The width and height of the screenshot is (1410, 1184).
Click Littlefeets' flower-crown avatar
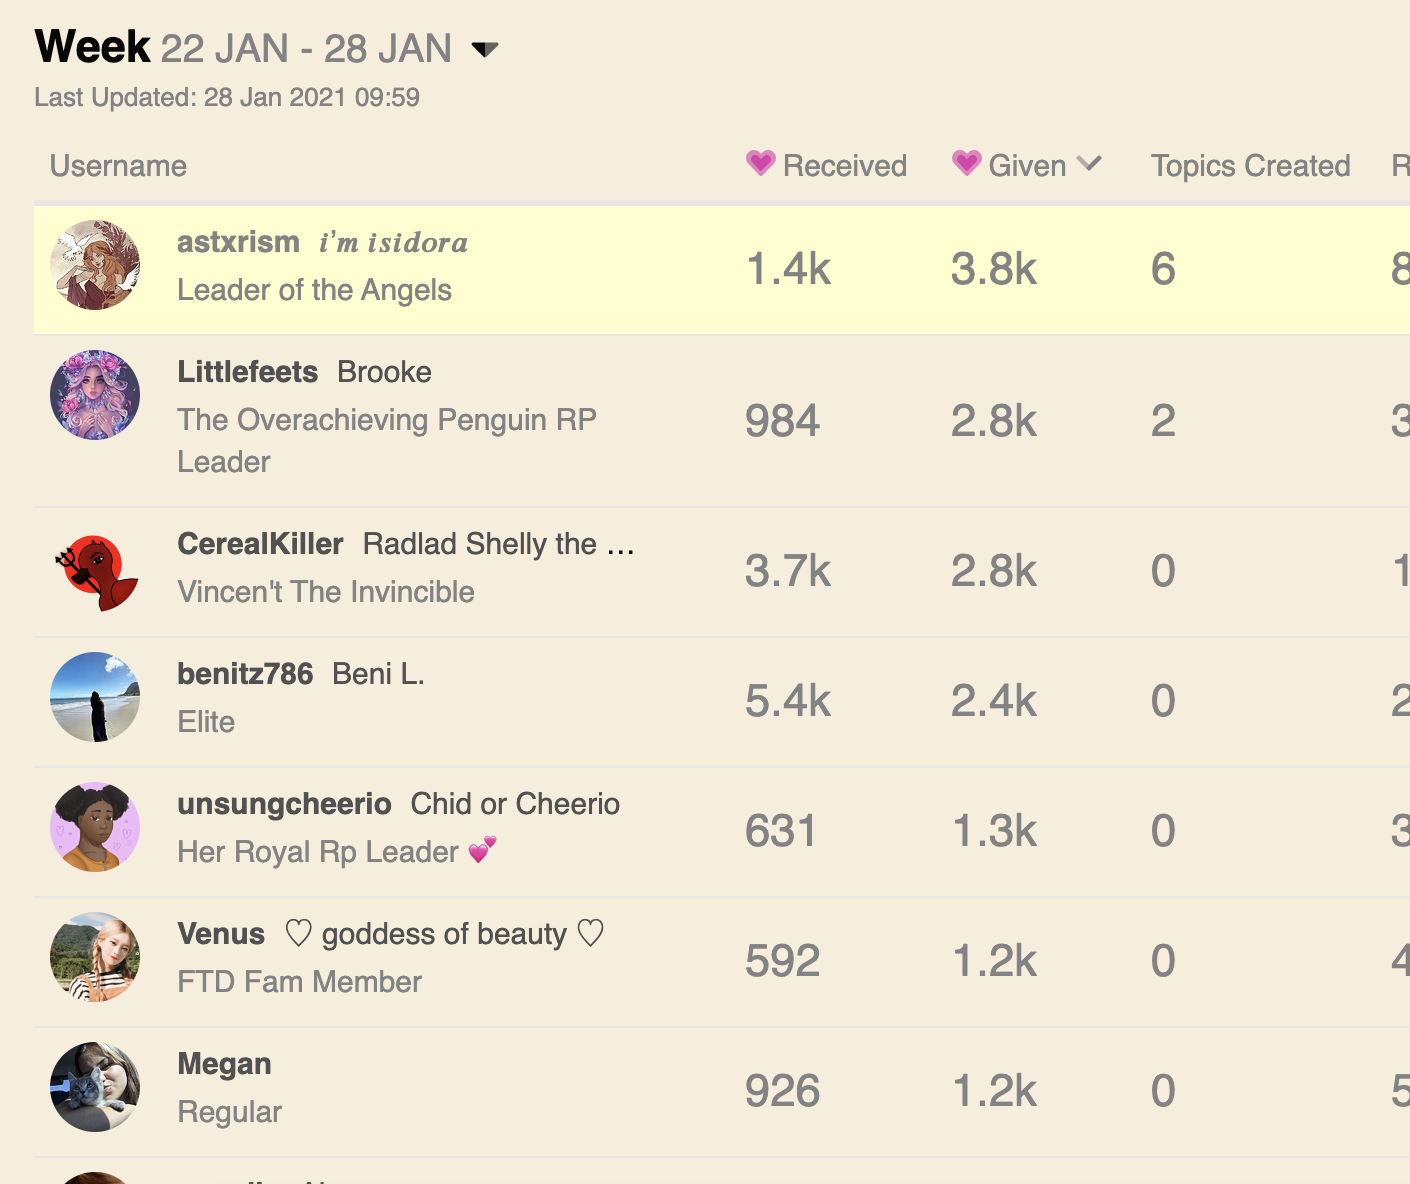click(x=95, y=395)
